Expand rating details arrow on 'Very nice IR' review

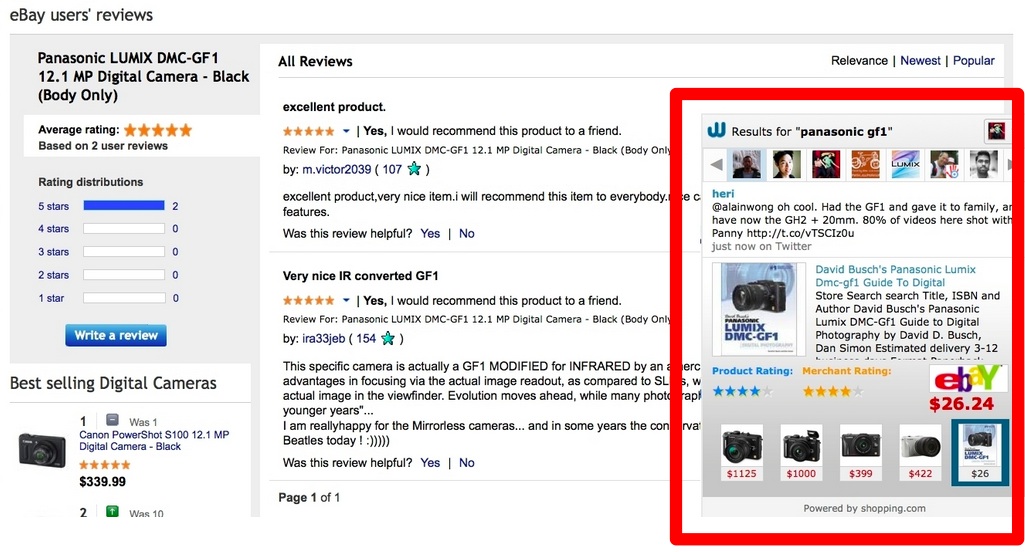pos(346,300)
